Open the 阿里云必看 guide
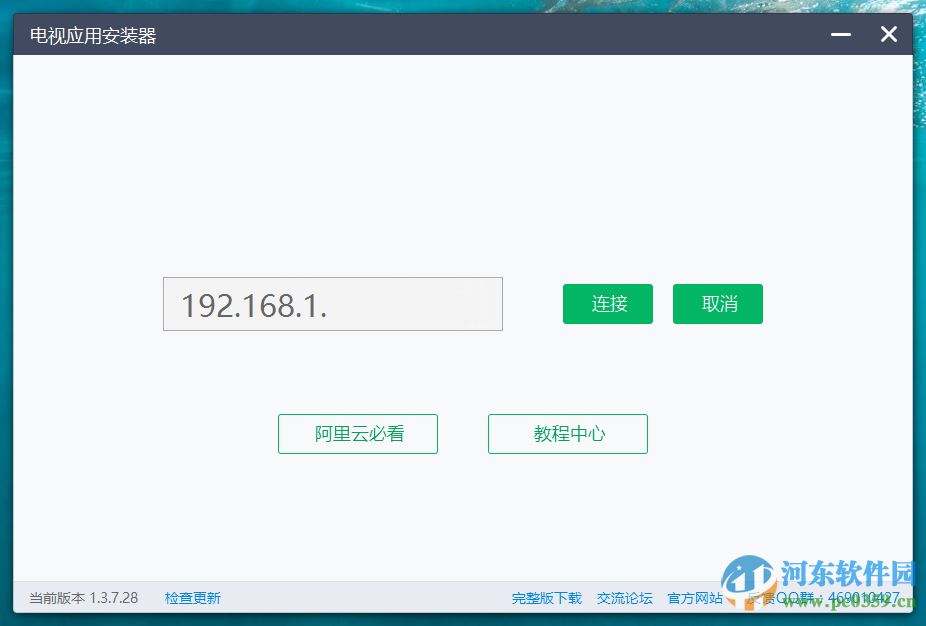926x626 pixels. 357,434
